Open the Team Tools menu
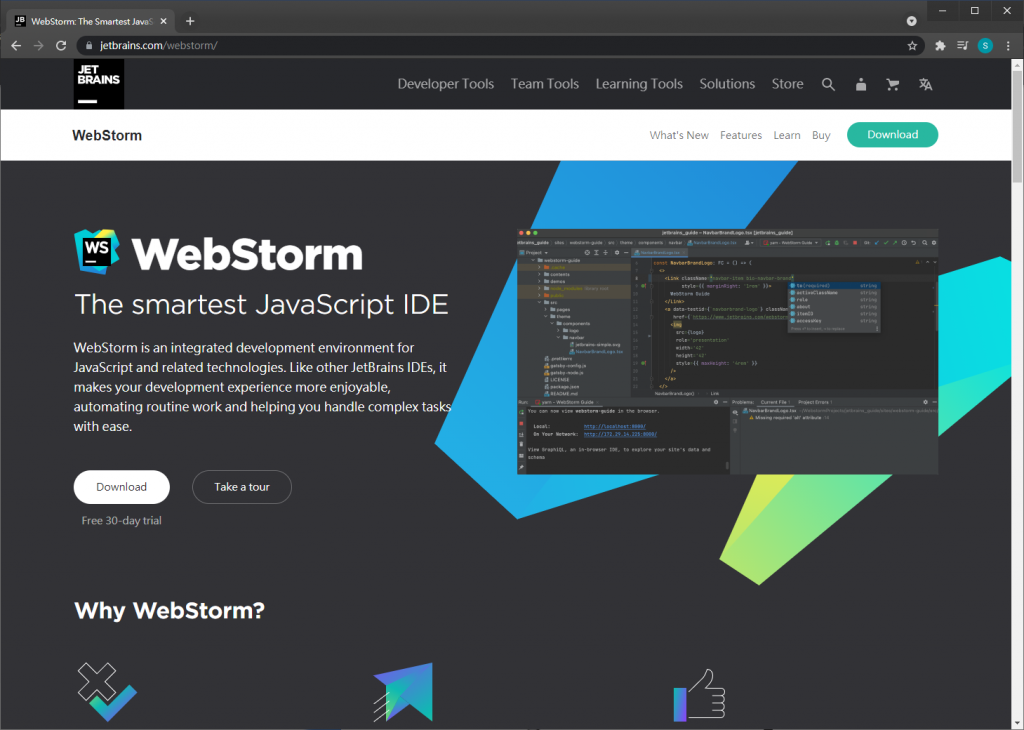This screenshot has height=730, width=1024. (545, 84)
